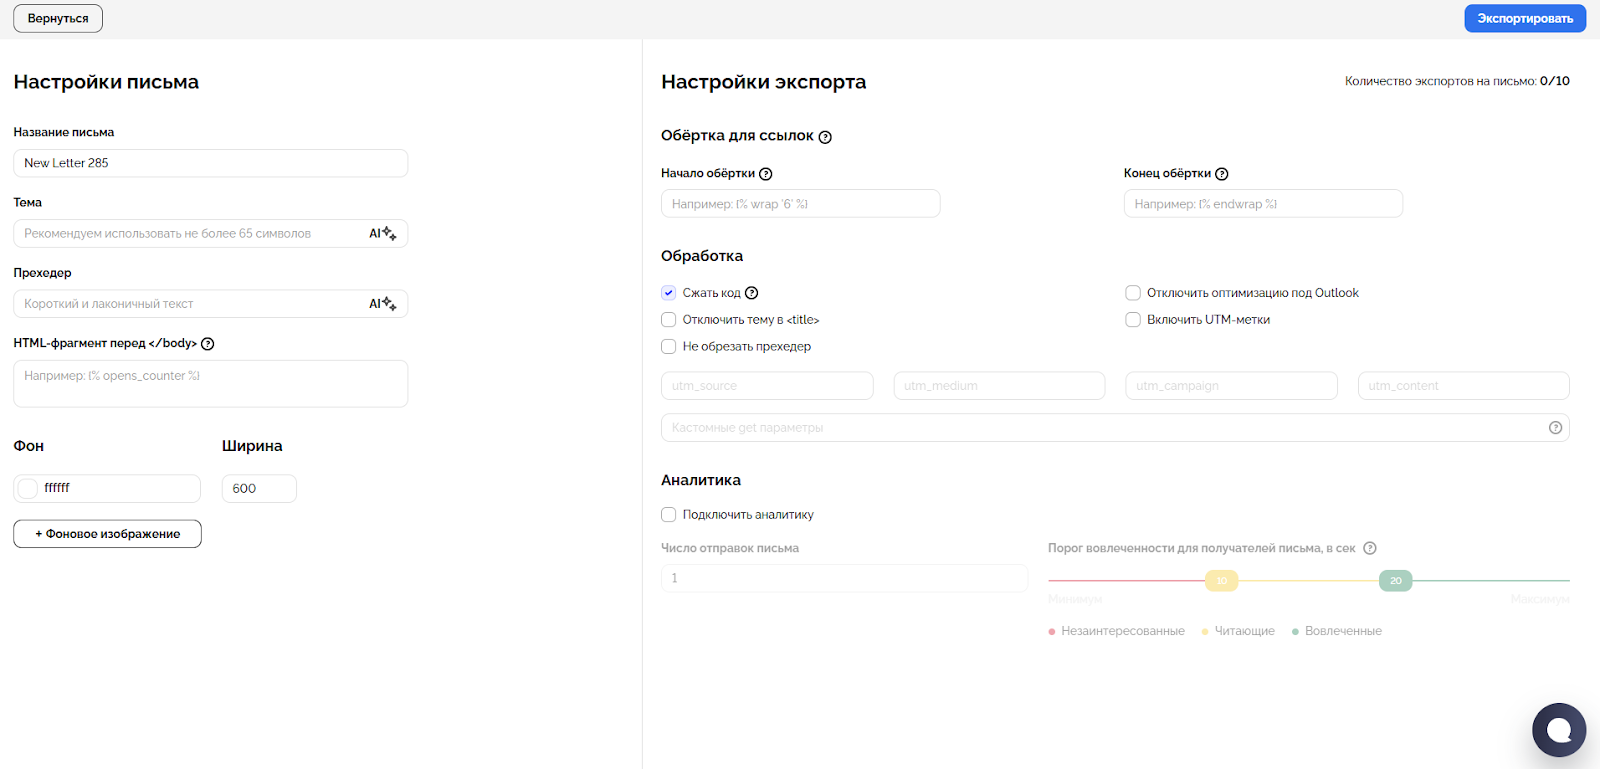Click help icon next to Начало обёртки
Image resolution: width=1600 pixels, height=769 pixels.
766,174
